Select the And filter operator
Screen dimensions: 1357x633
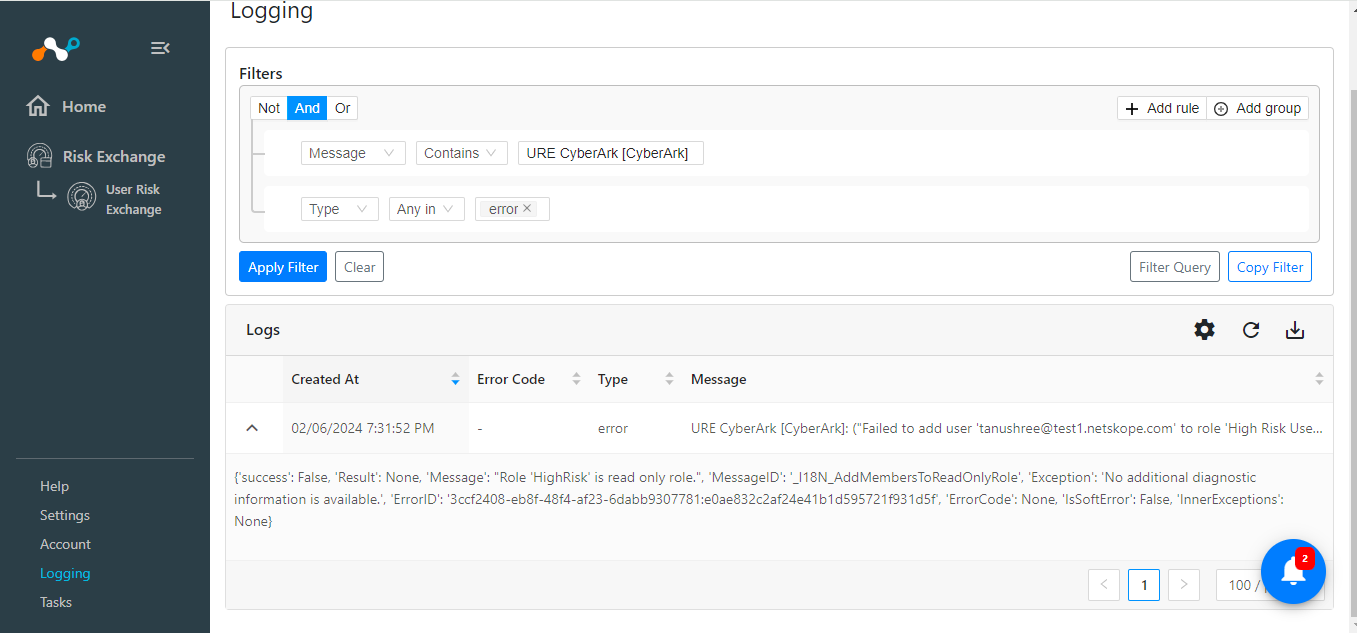tap(307, 108)
